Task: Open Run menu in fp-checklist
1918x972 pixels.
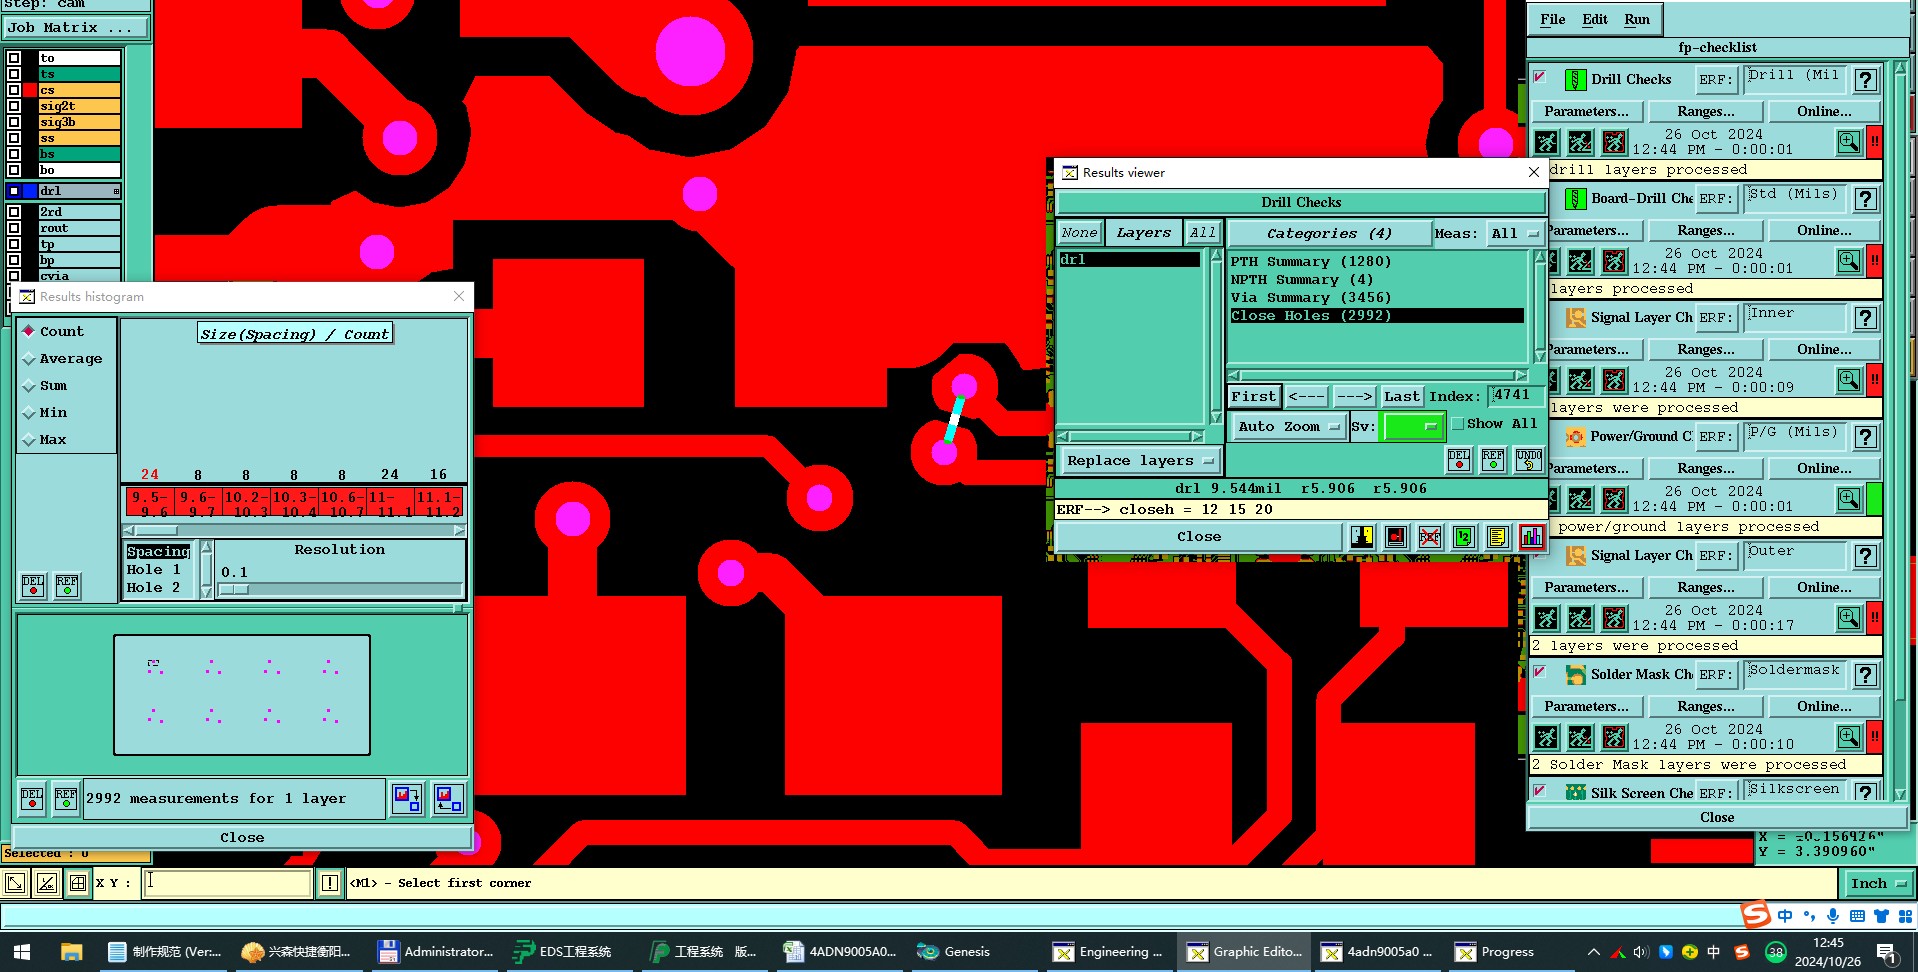Action: click(1637, 19)
